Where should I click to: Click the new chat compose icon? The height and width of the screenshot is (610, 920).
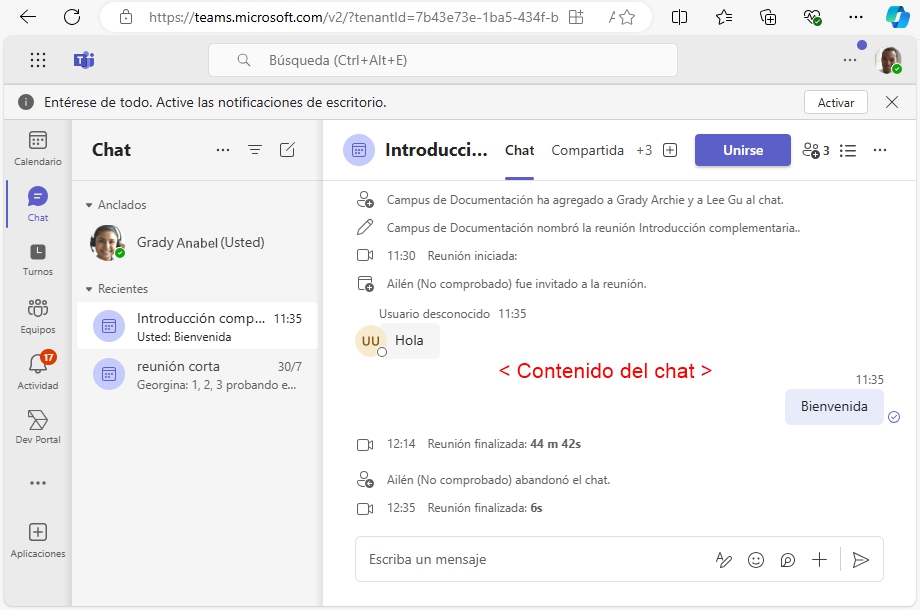[x=287, y=150]
